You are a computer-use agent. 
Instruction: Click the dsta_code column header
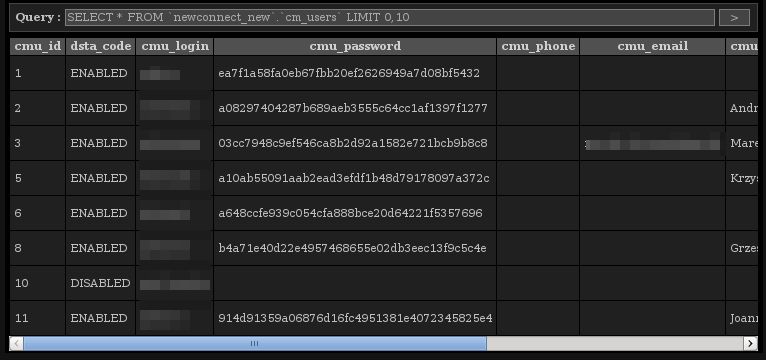coord(101,46)
